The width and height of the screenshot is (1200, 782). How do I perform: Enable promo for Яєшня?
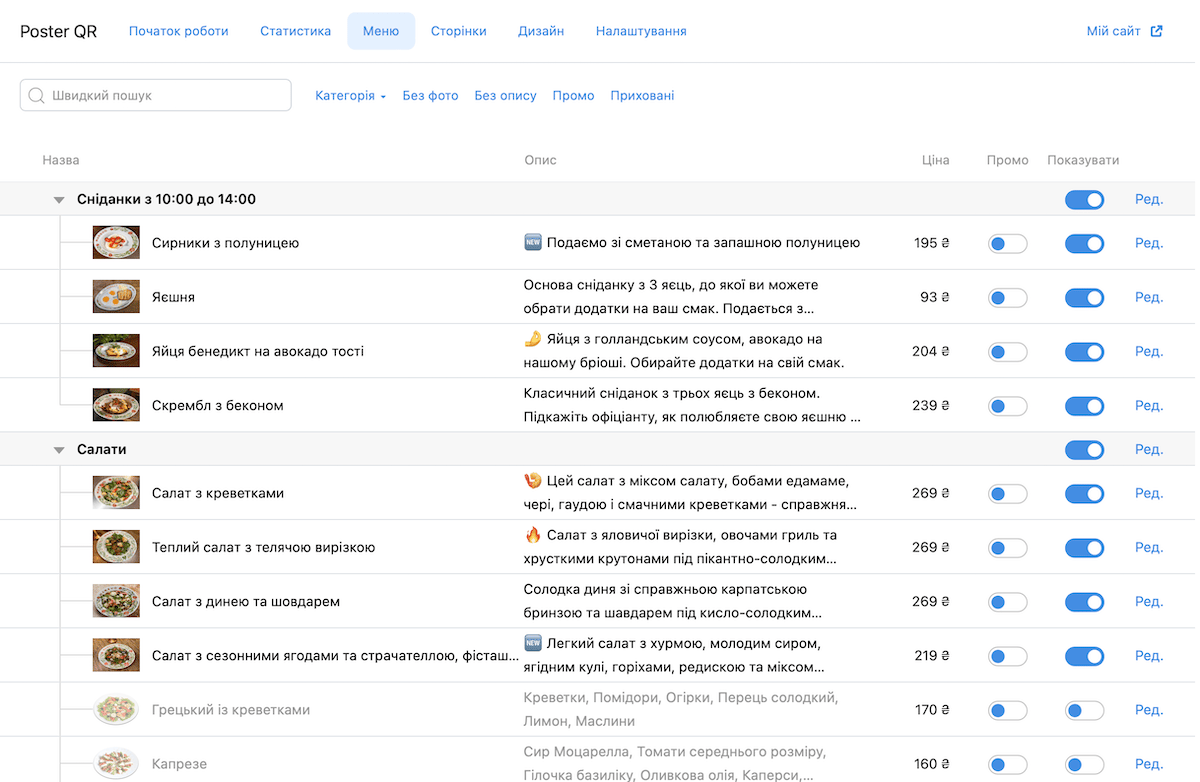click(x=1008, y=298)
